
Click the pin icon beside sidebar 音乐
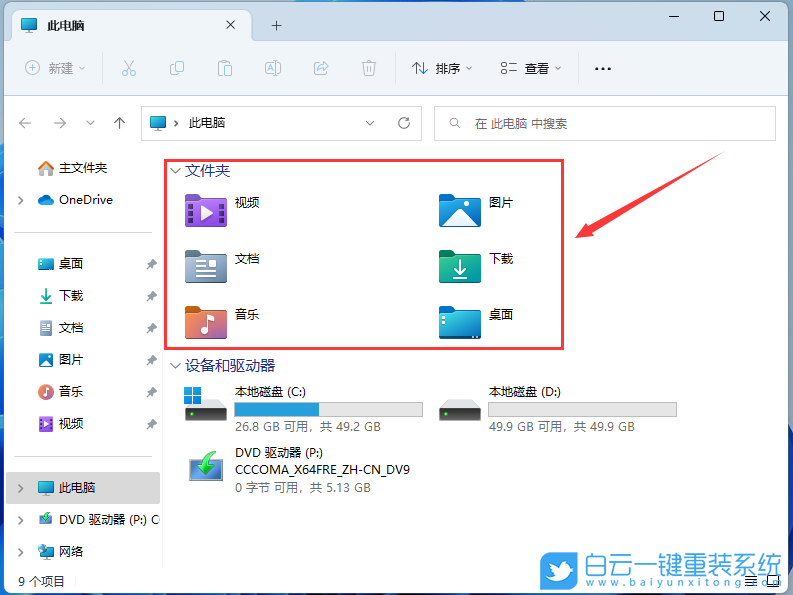151,392
